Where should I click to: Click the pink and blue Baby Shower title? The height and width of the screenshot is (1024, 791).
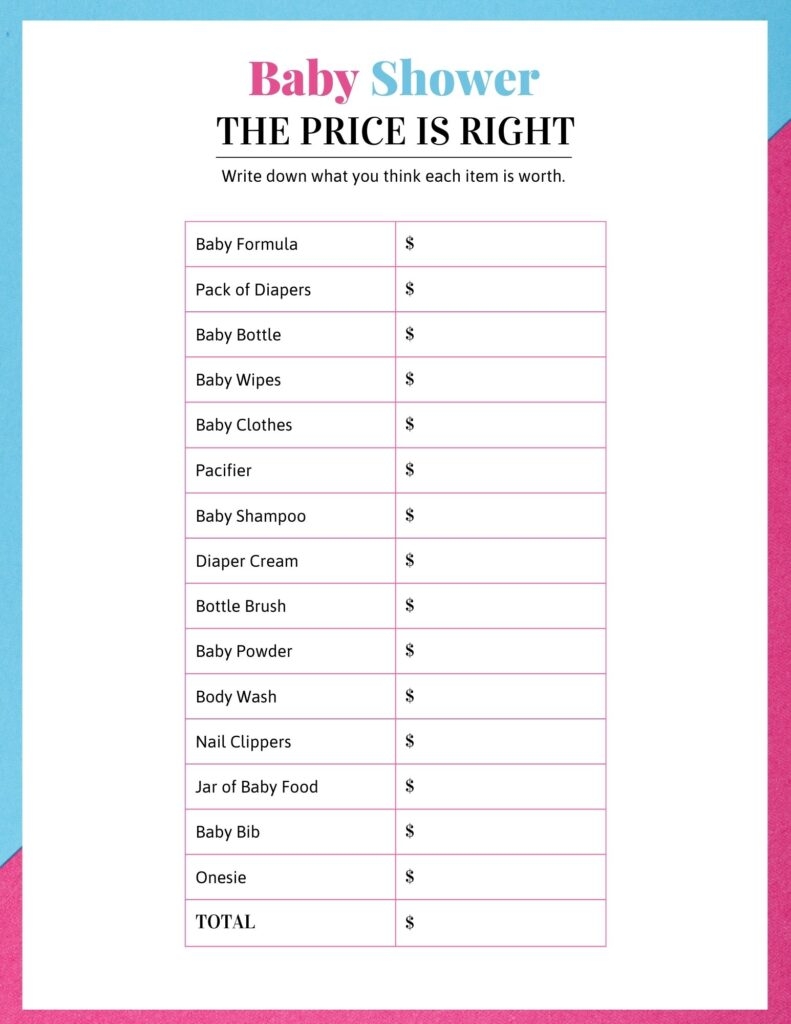click(x=394, y=80)
